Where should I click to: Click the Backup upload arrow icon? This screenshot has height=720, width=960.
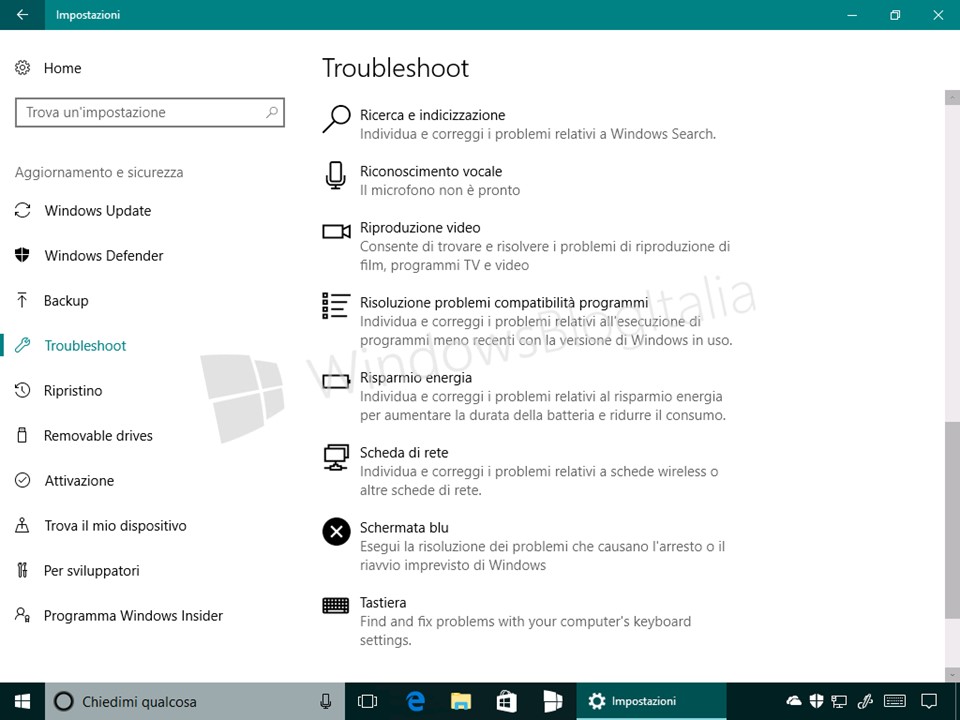[x=23, y=301]
